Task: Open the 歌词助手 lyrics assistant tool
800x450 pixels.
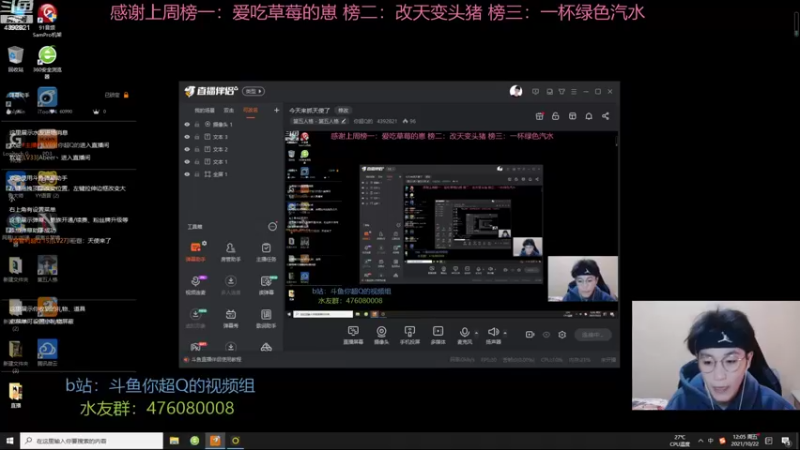Action: (x=266, y=317)
